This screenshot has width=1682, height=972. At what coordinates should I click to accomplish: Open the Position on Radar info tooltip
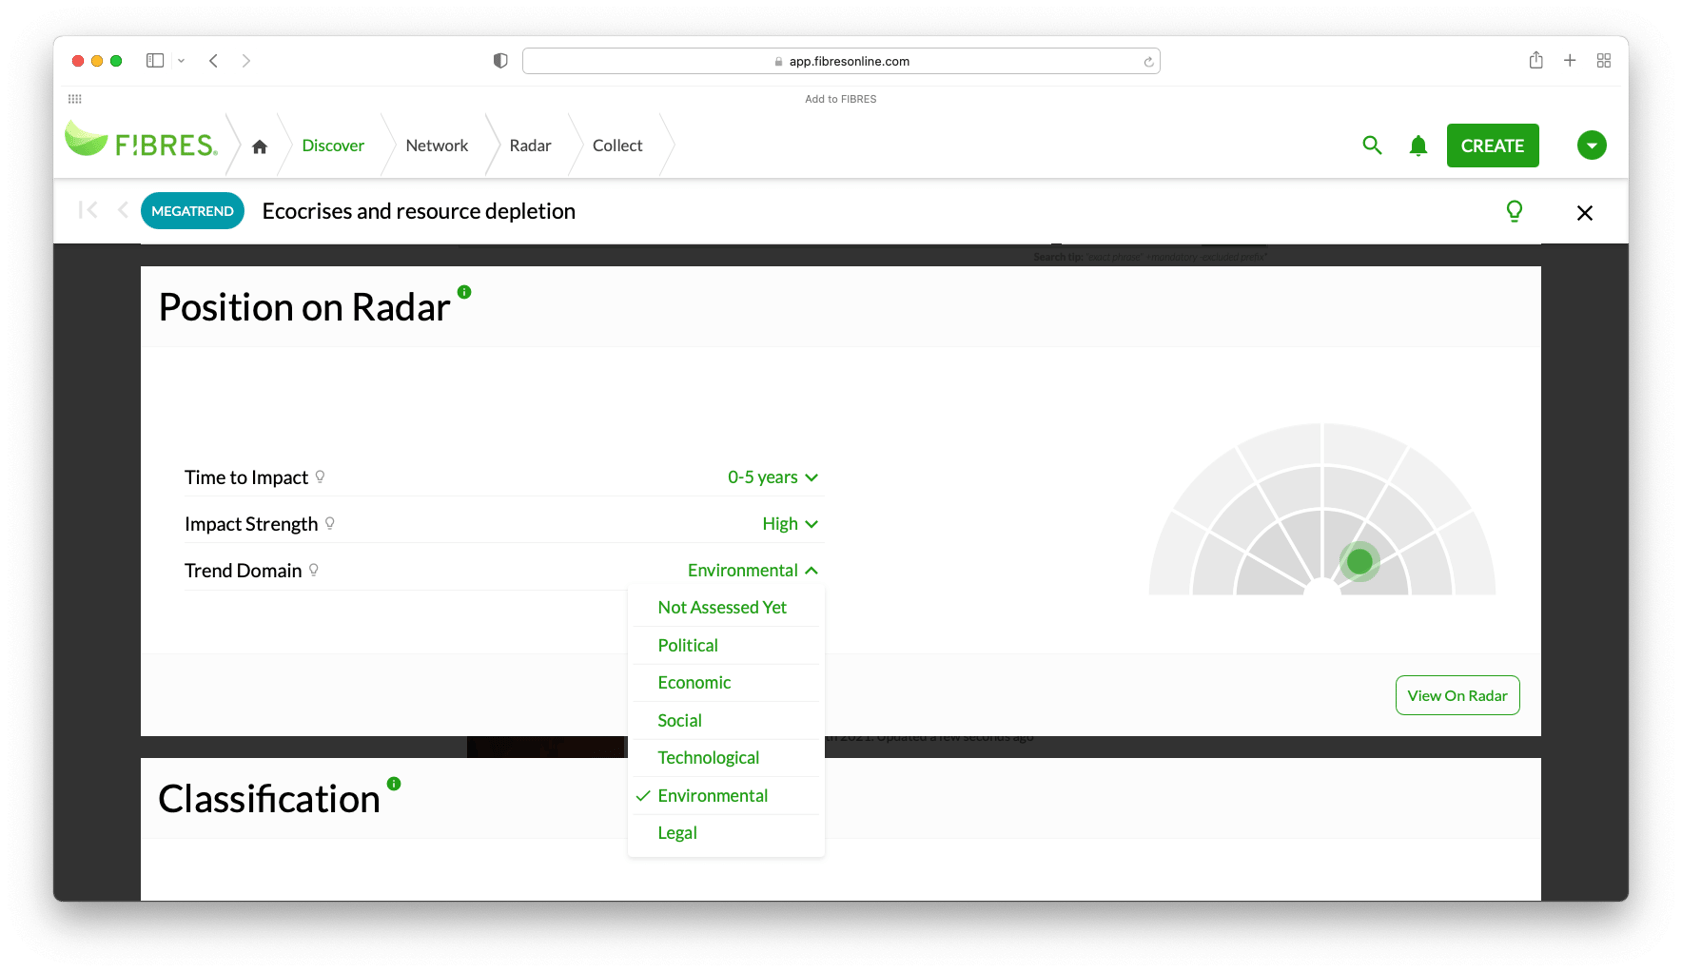463,291
